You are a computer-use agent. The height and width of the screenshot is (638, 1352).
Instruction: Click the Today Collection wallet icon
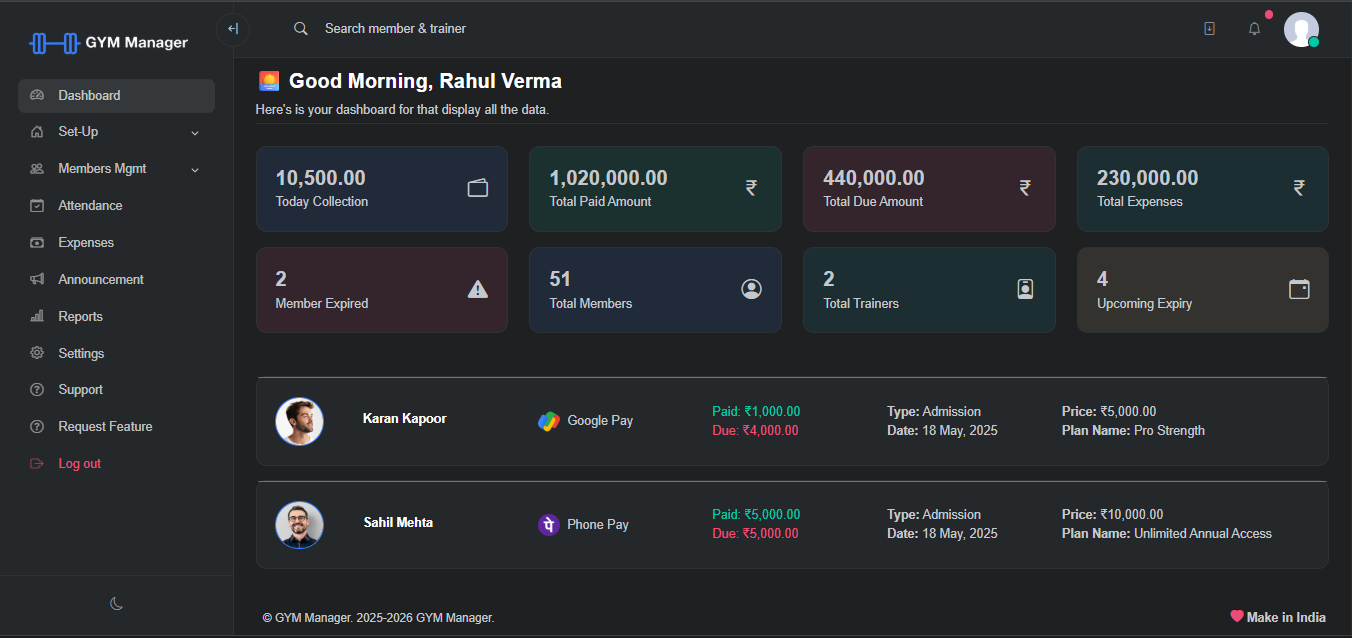click(x=478, y=188)
